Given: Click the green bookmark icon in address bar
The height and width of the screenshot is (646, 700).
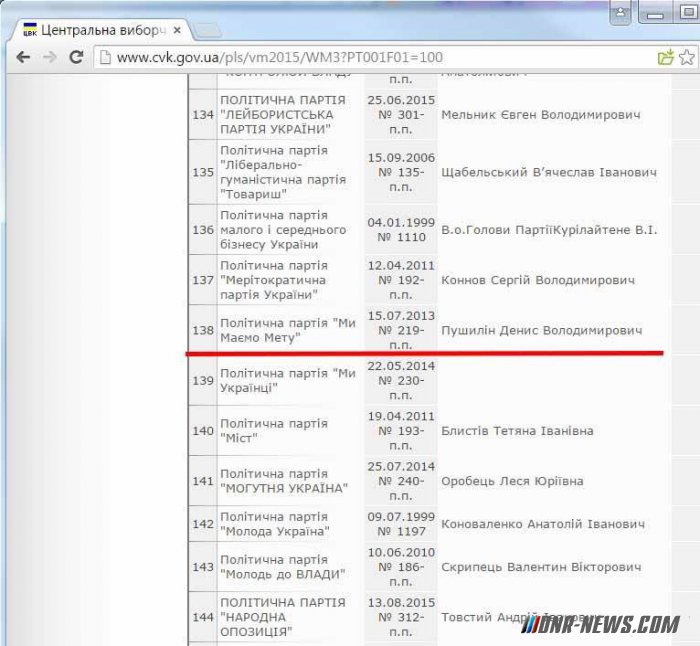Looking at the screenshot, I should [x=665, y=58].
